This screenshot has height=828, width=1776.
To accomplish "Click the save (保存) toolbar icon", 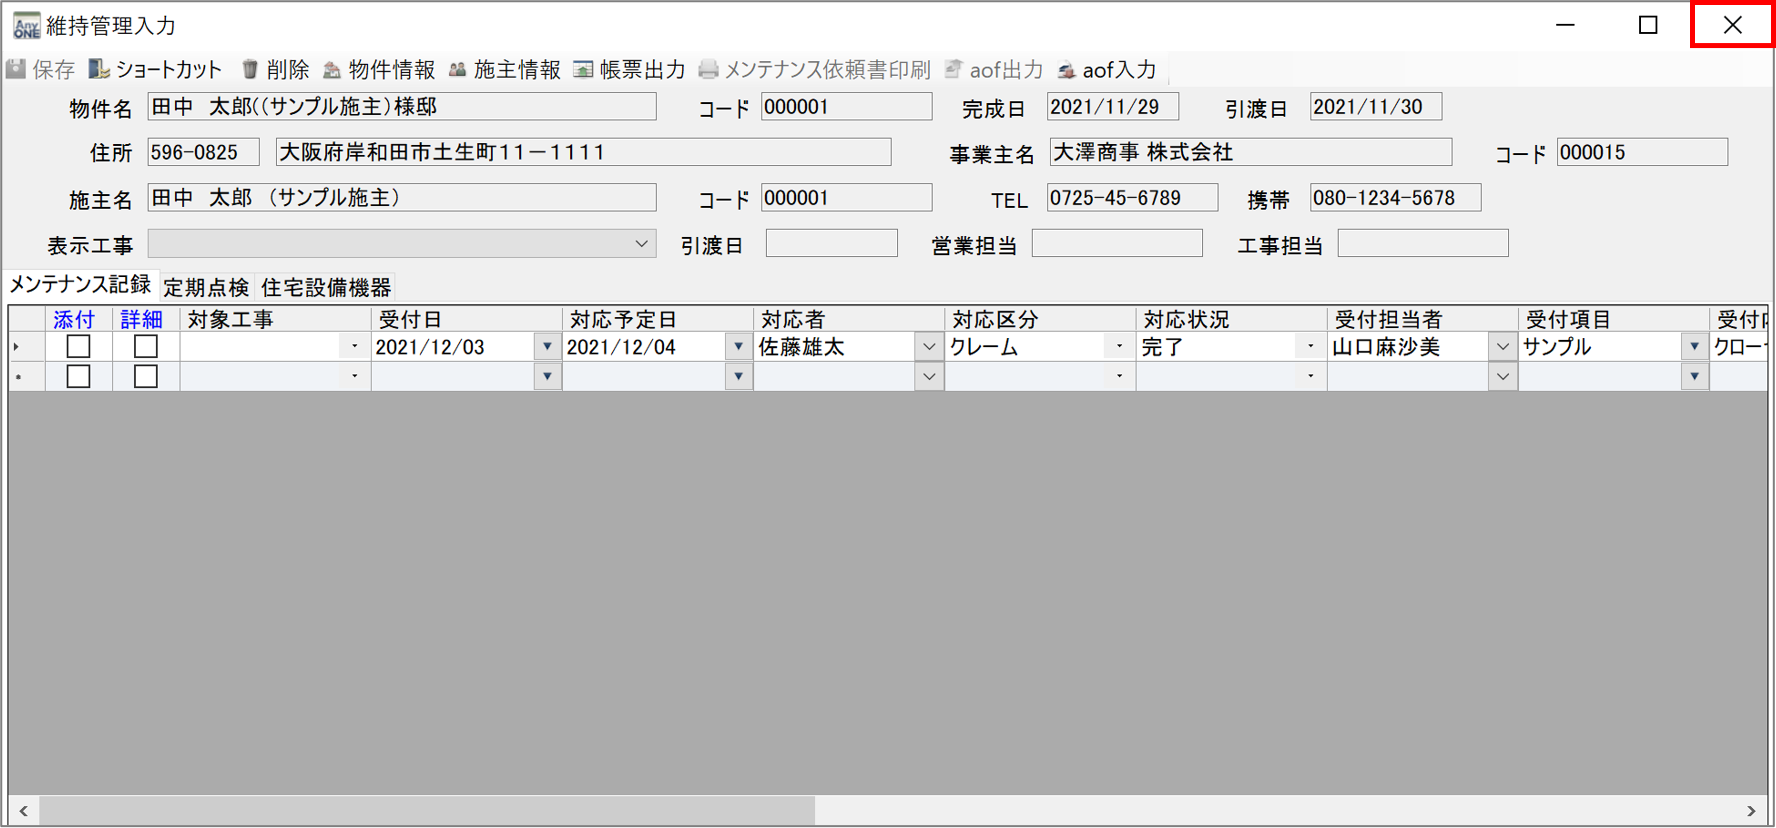I will tap(17, 70).
